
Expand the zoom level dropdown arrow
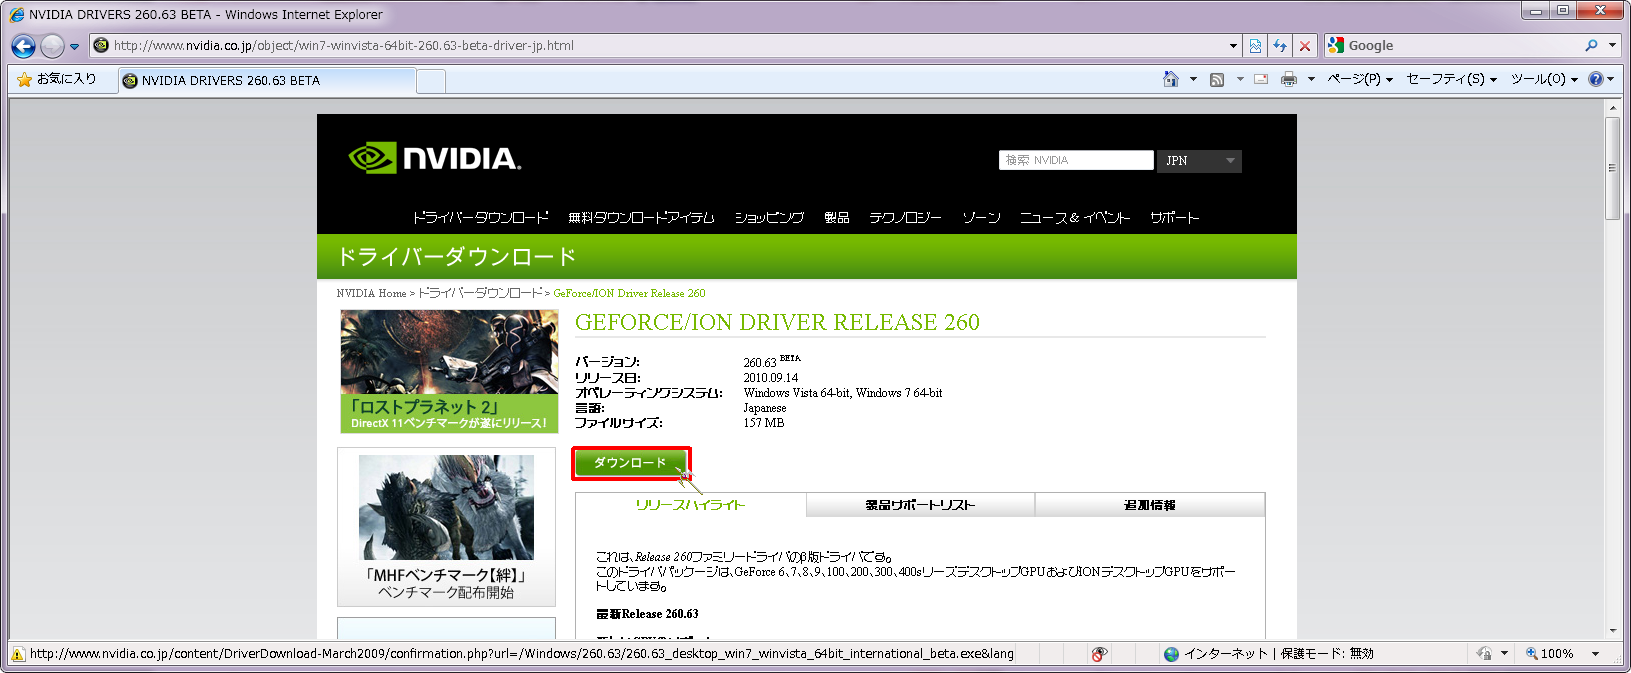[1595, 654]
